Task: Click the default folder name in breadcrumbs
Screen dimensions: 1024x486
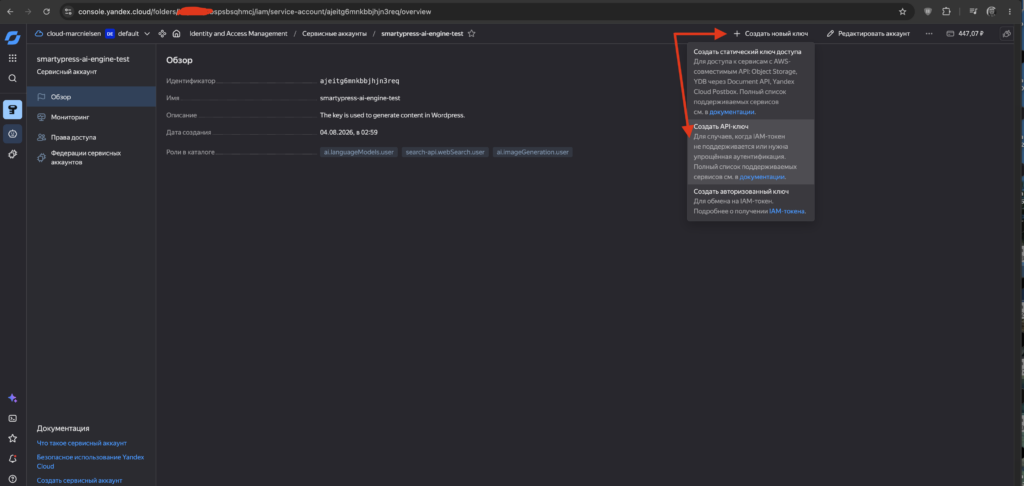Action: click(128, 33)
